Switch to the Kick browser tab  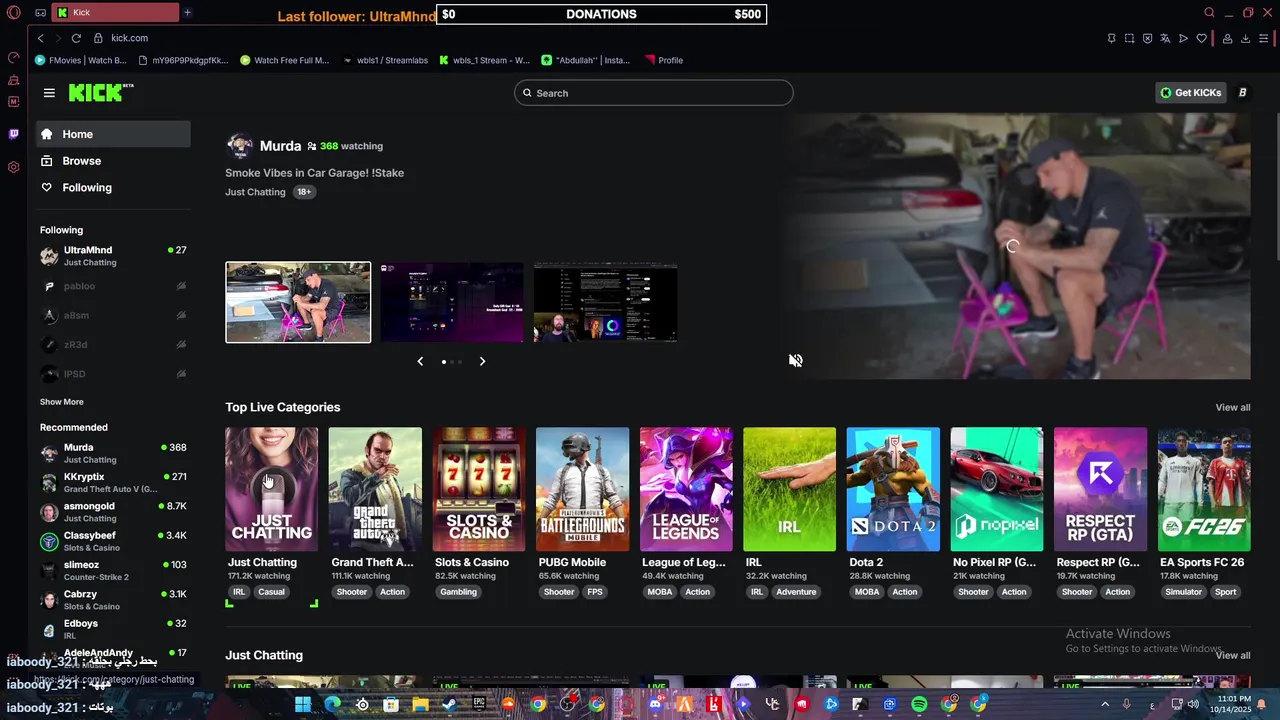pos(116,12)
